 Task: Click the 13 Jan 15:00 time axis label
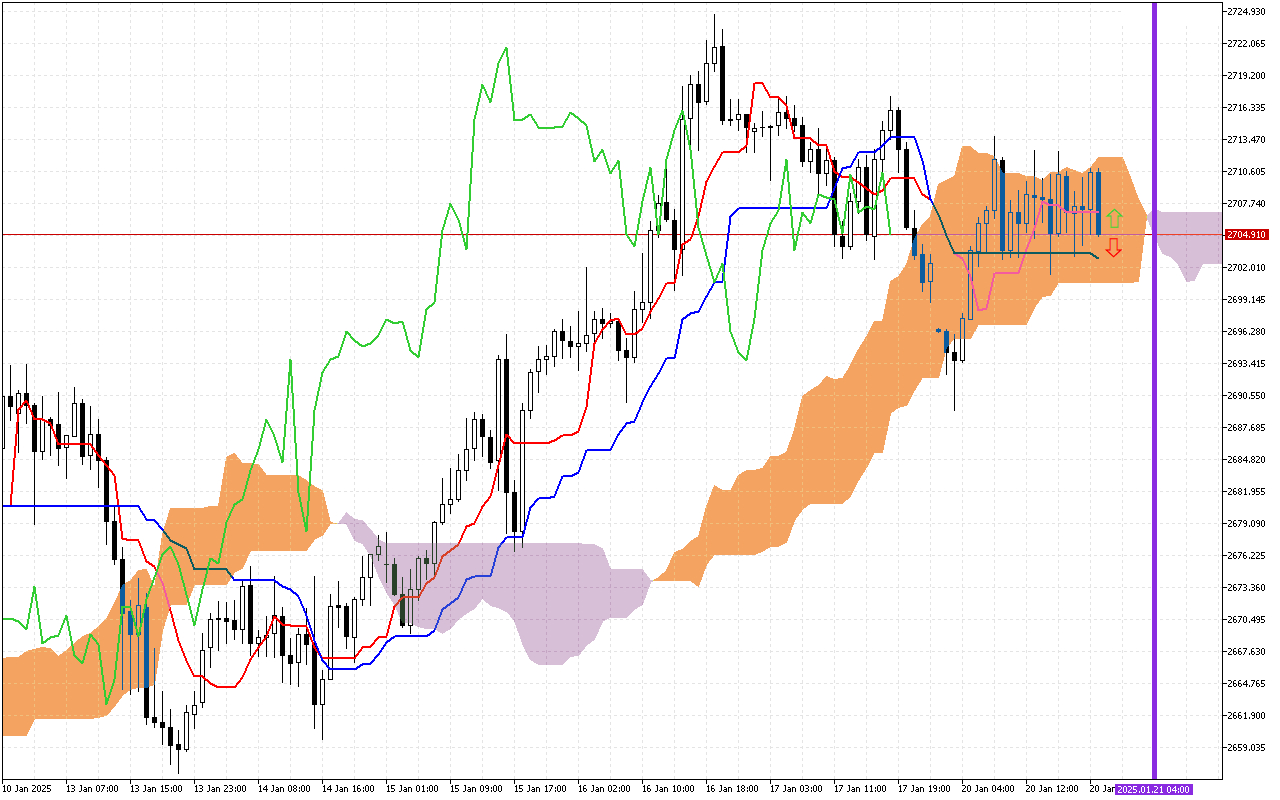(x=155, y=789)
